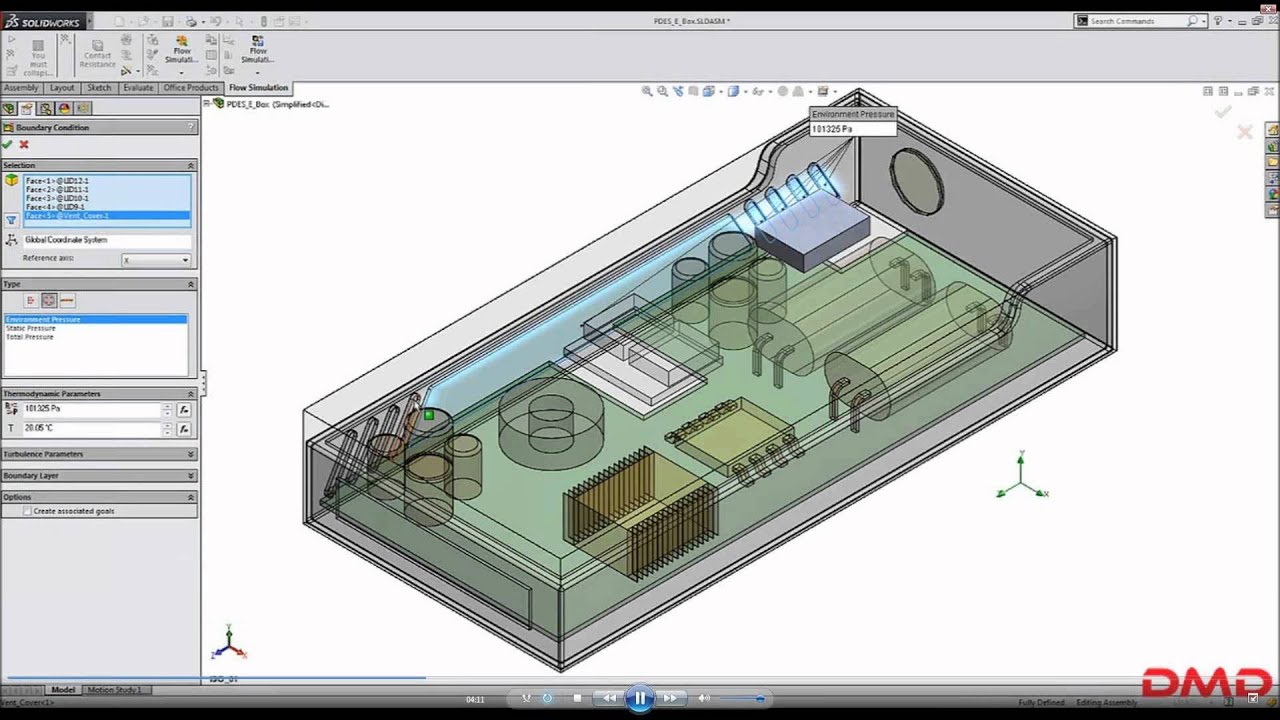This screenshot has height=720, width=1280.
Task: Expand the Boundary Layer section
Action: coord(190,476)
